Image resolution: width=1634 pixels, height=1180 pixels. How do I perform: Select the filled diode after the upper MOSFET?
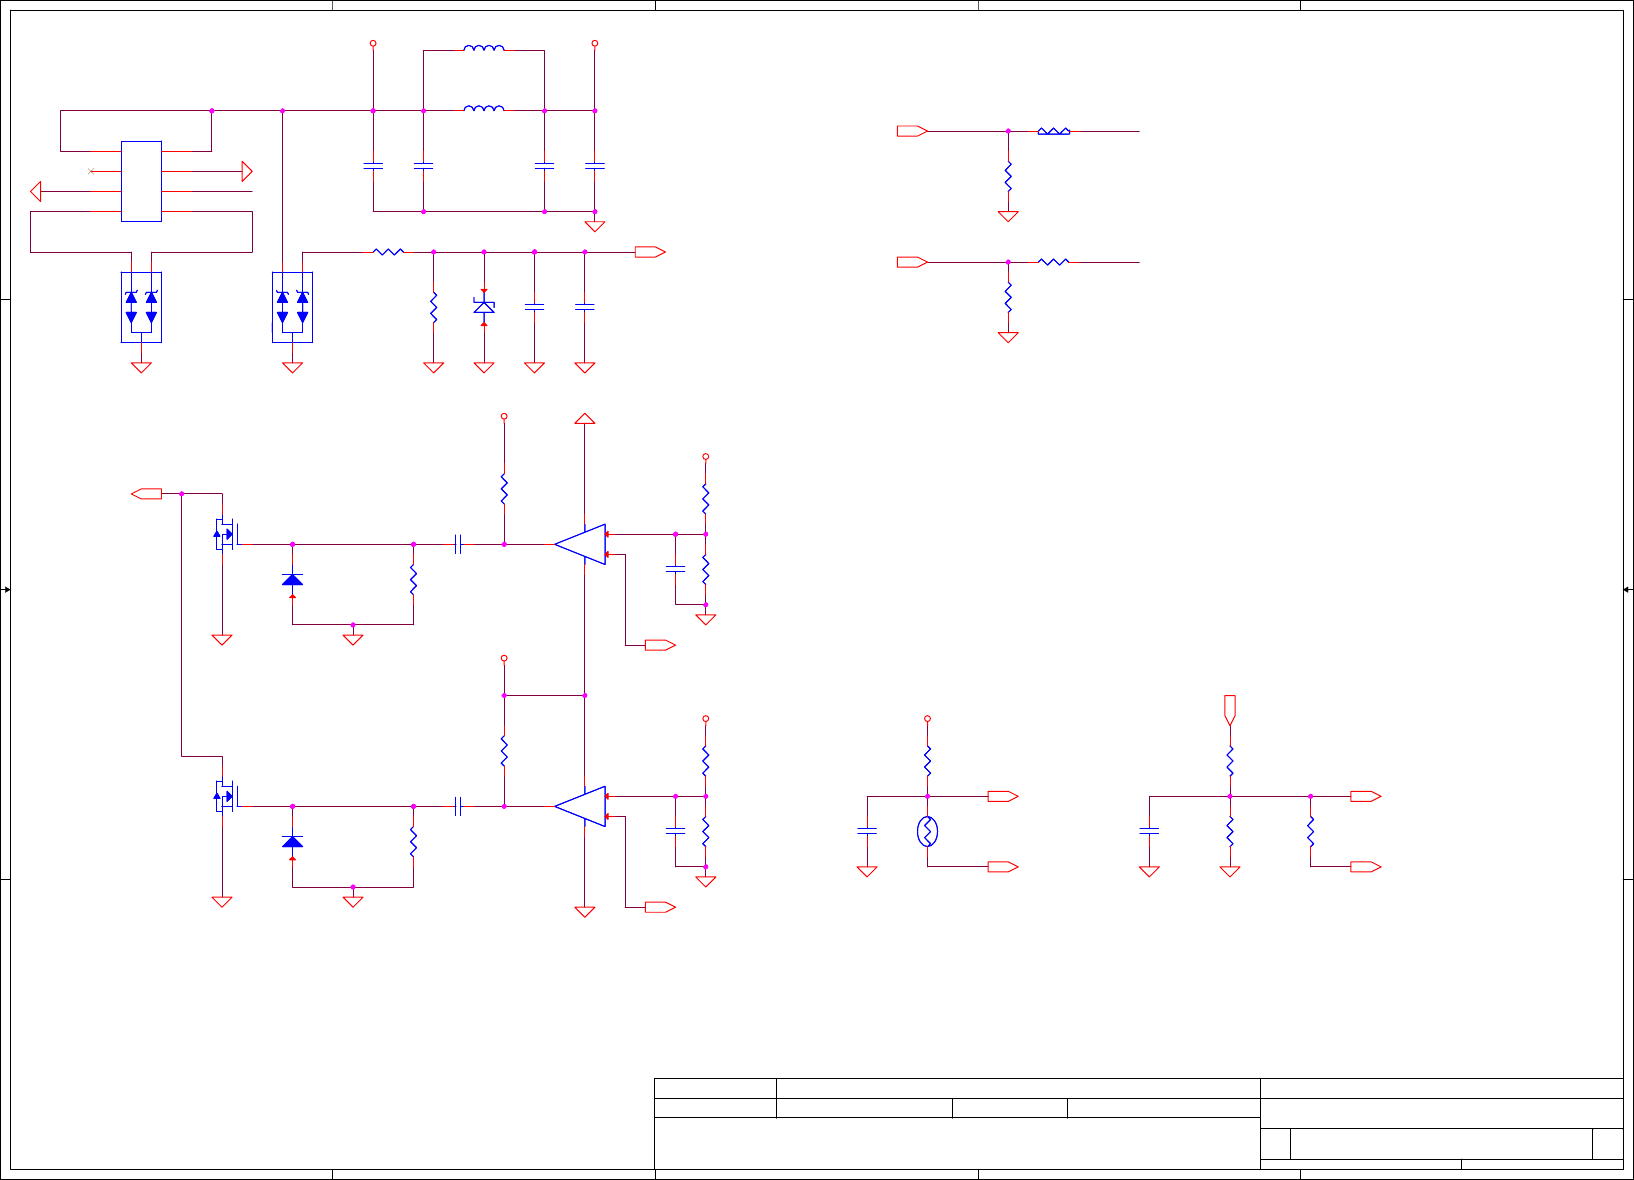(x=292, y=580)
